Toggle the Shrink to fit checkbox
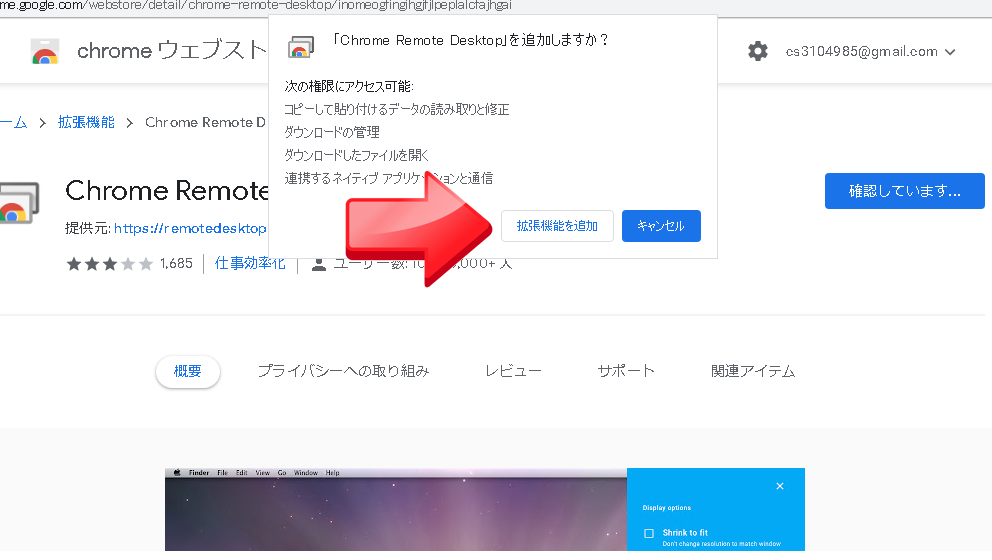 (x=648, y=533)
